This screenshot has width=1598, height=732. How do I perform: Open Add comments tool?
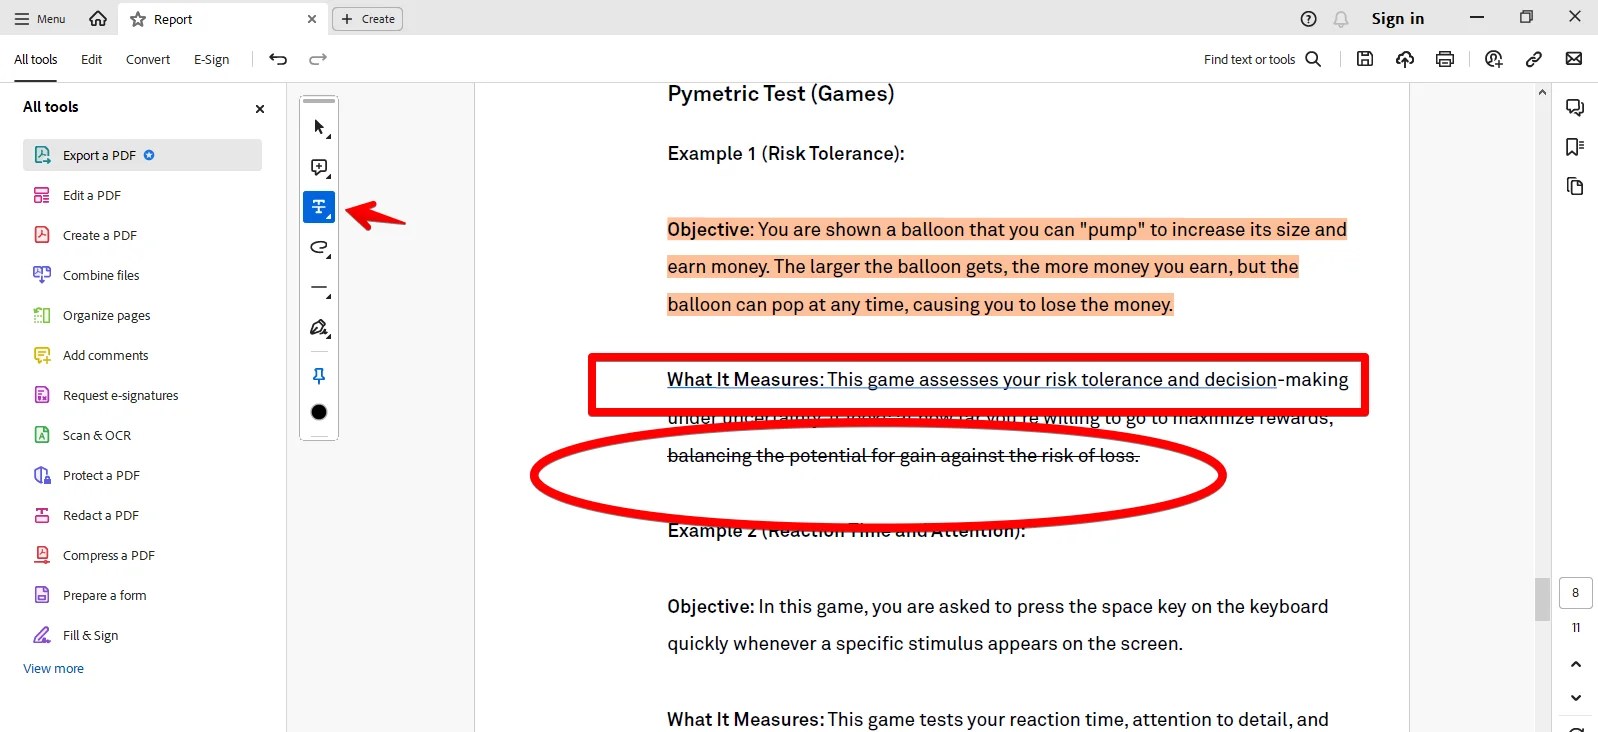tap(142, 355)
